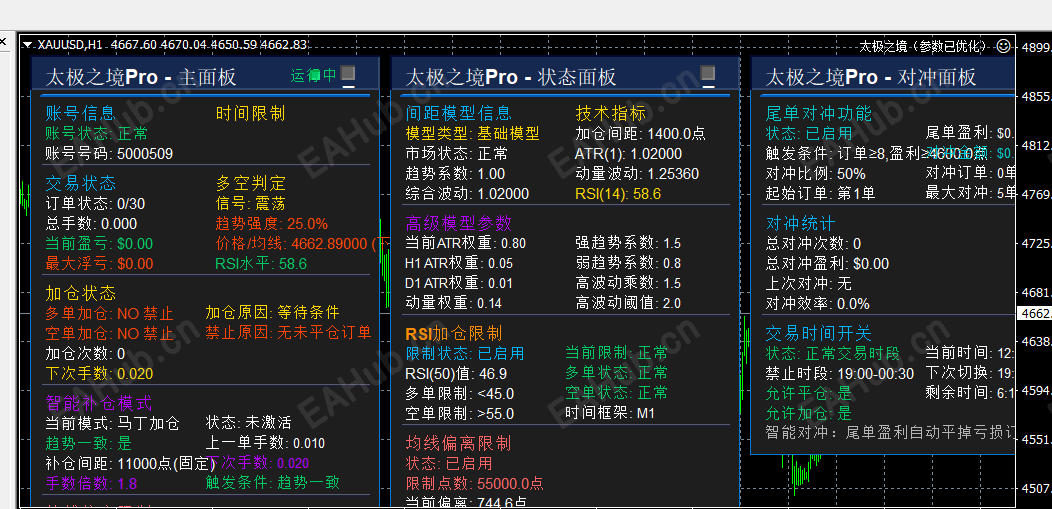Screen dimensions: 1052x509
Task: Click the XAUUSD,H1 chart symbol text
Action: [x=70, y=45]
